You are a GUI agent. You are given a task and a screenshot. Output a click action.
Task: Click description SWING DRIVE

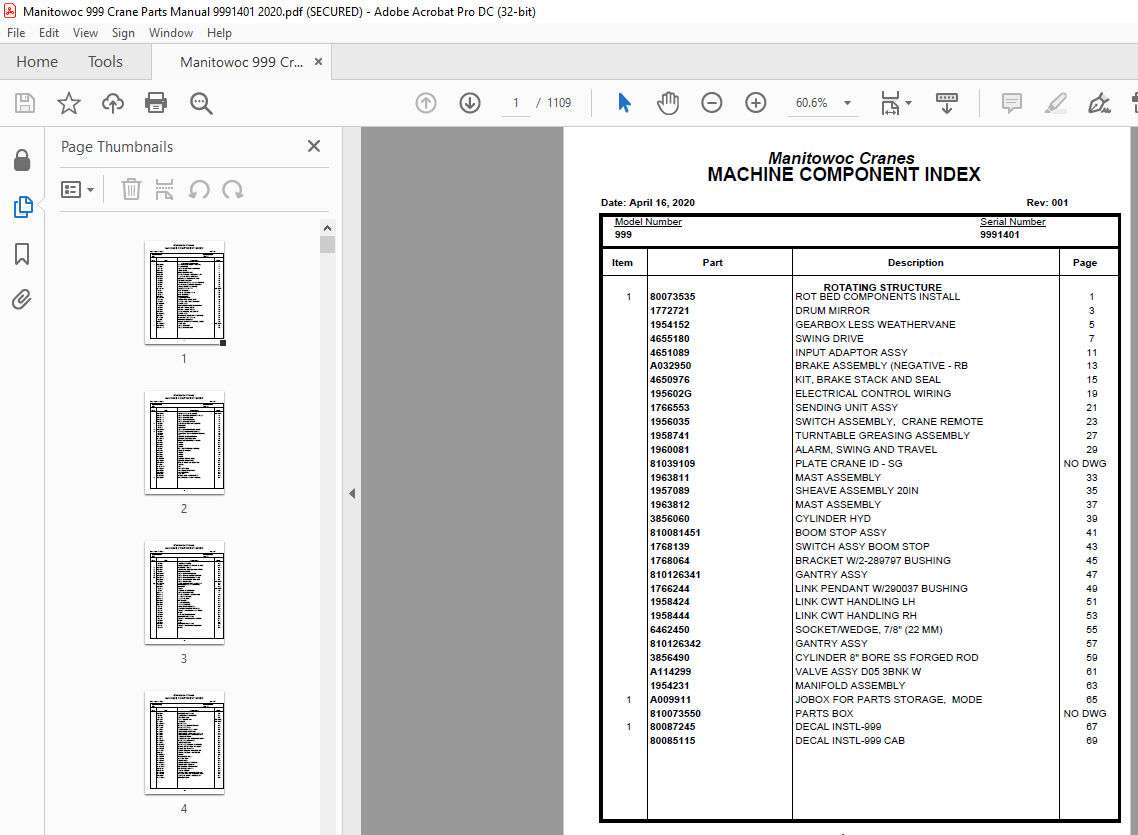(829, 339)
